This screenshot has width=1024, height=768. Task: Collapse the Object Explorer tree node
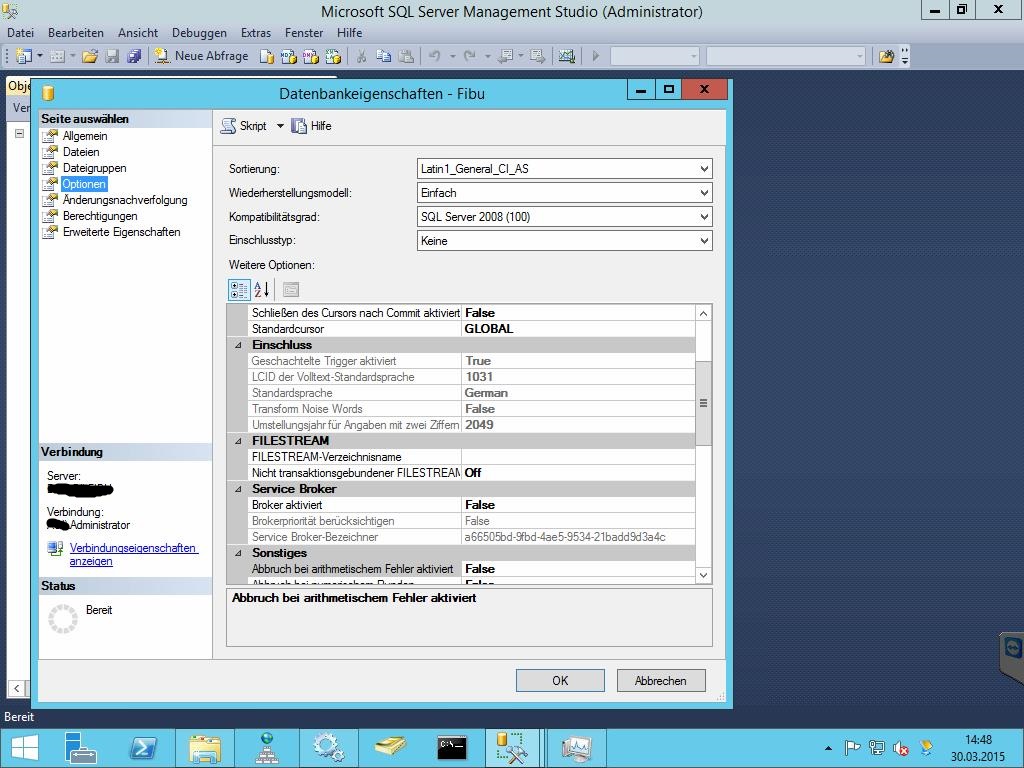(20, 133)
